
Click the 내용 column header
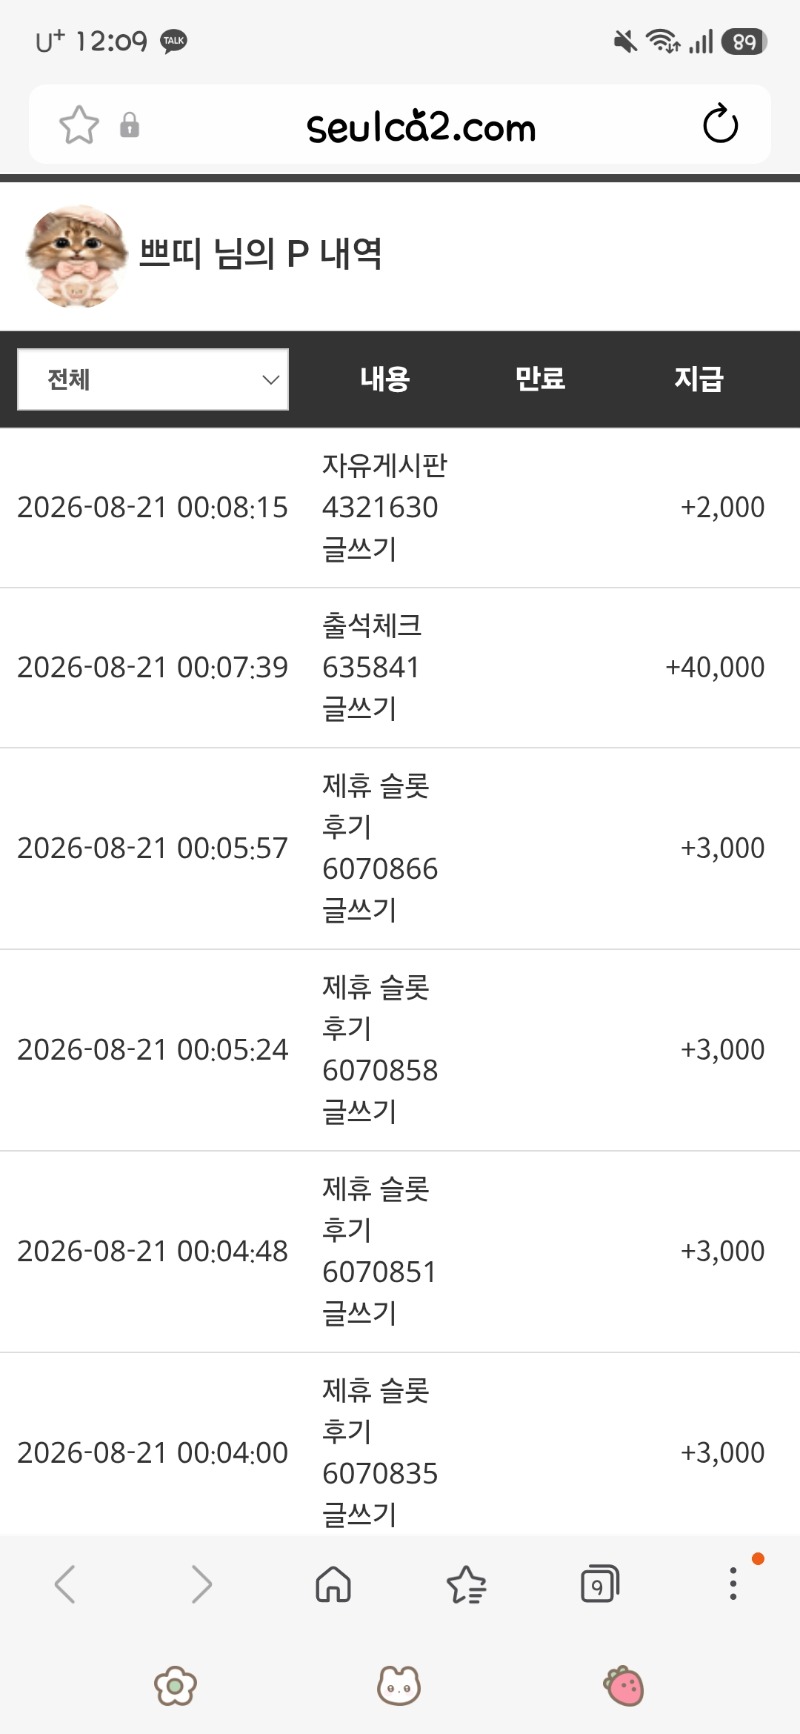pyautogui.click(x=385, y=379)
